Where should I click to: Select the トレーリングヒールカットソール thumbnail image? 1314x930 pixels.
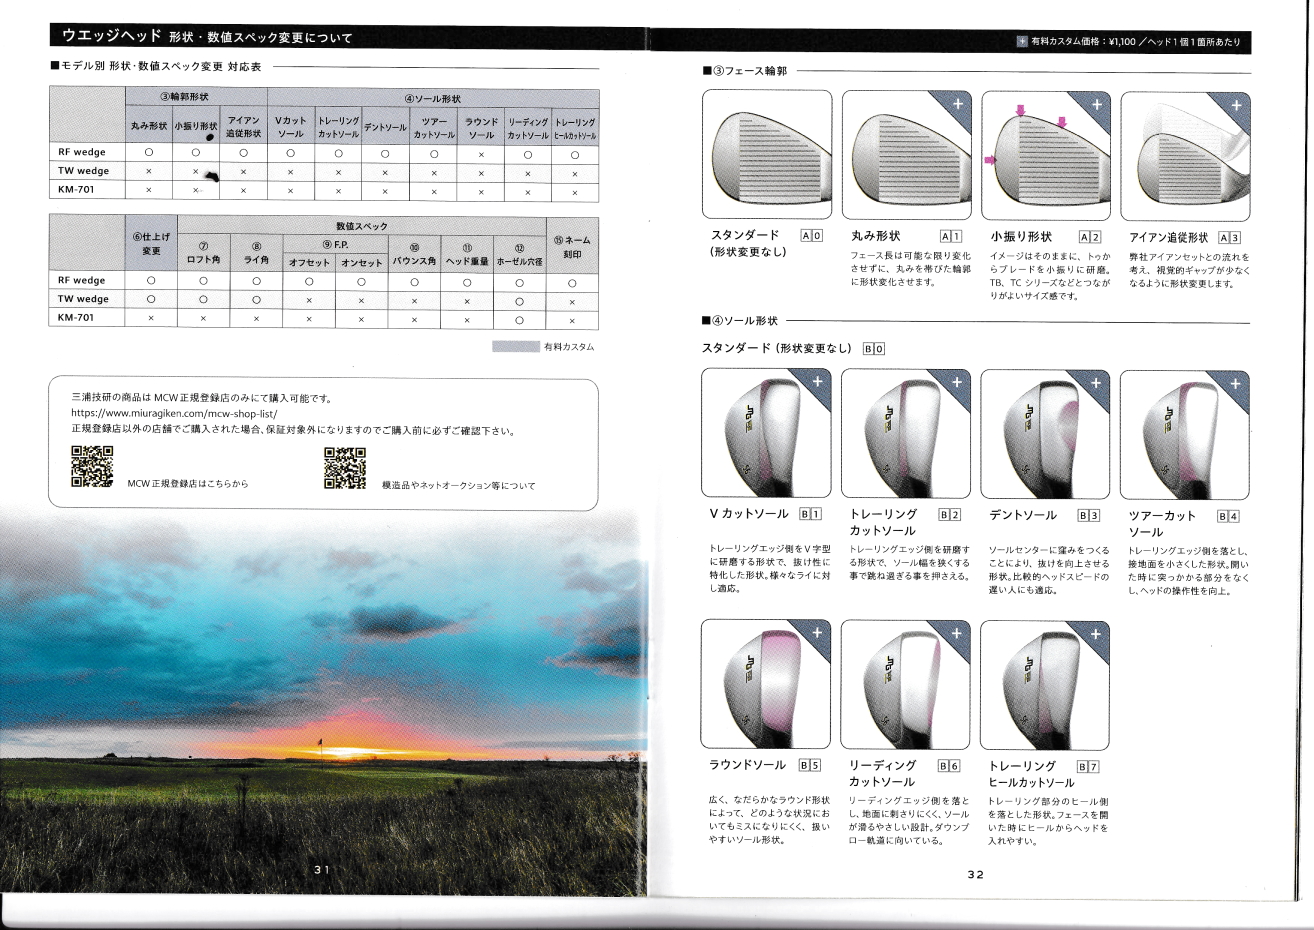(1045, 684)
